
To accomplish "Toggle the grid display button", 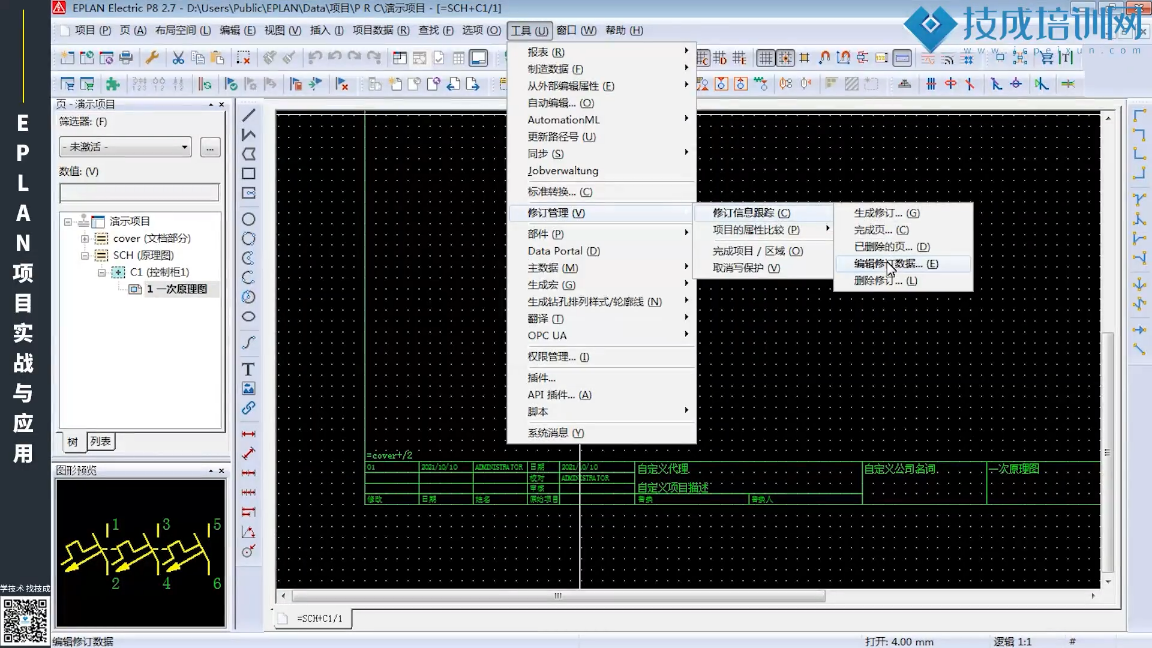I will [766, 57].
